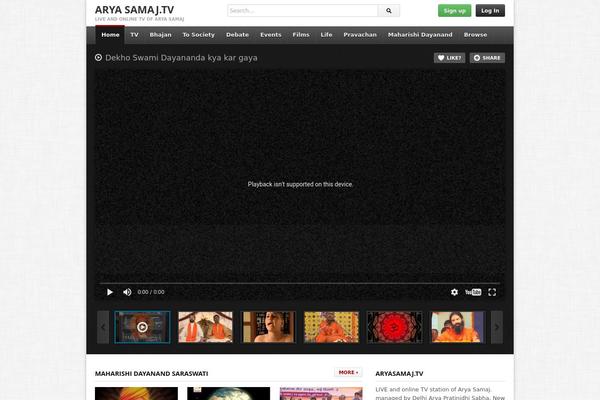Click the ARYA SAMAJ.TV site logo
Screen dimensions: 600x400
(134, 10)
